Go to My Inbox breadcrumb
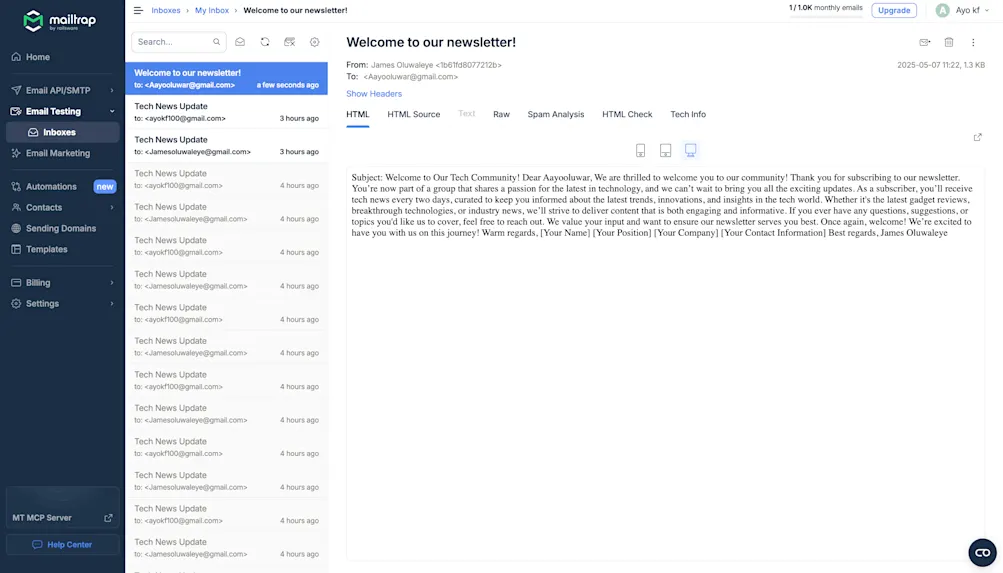 click(212, 10)
